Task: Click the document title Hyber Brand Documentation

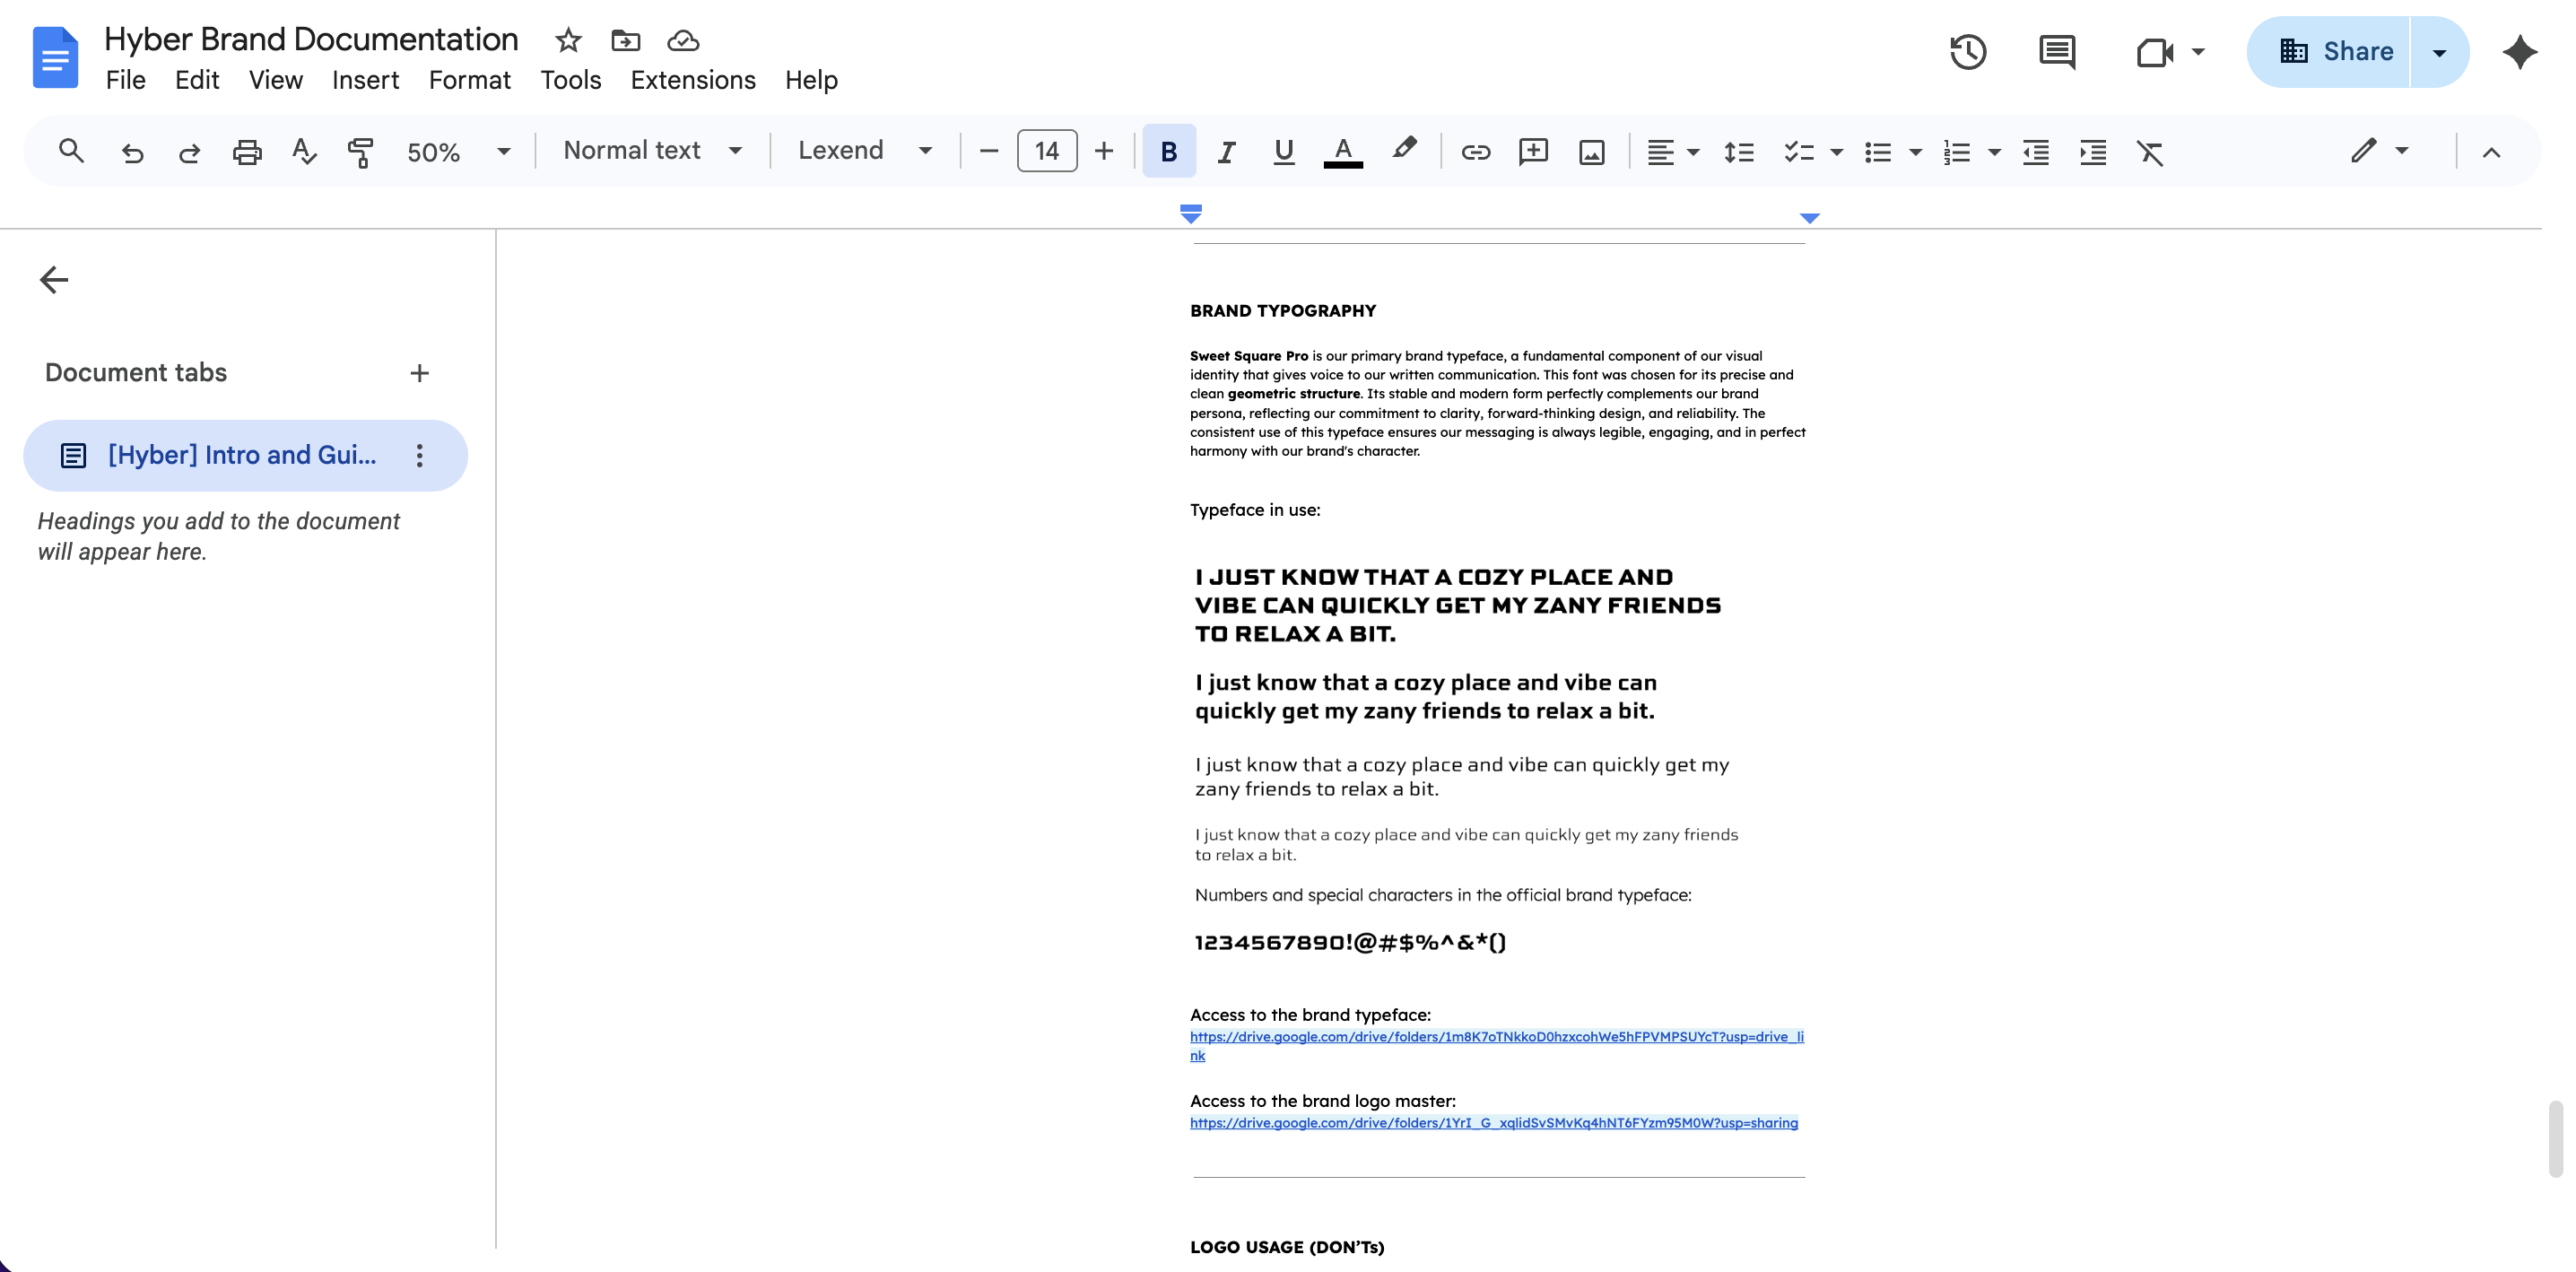Action: (x=311, y=39)
